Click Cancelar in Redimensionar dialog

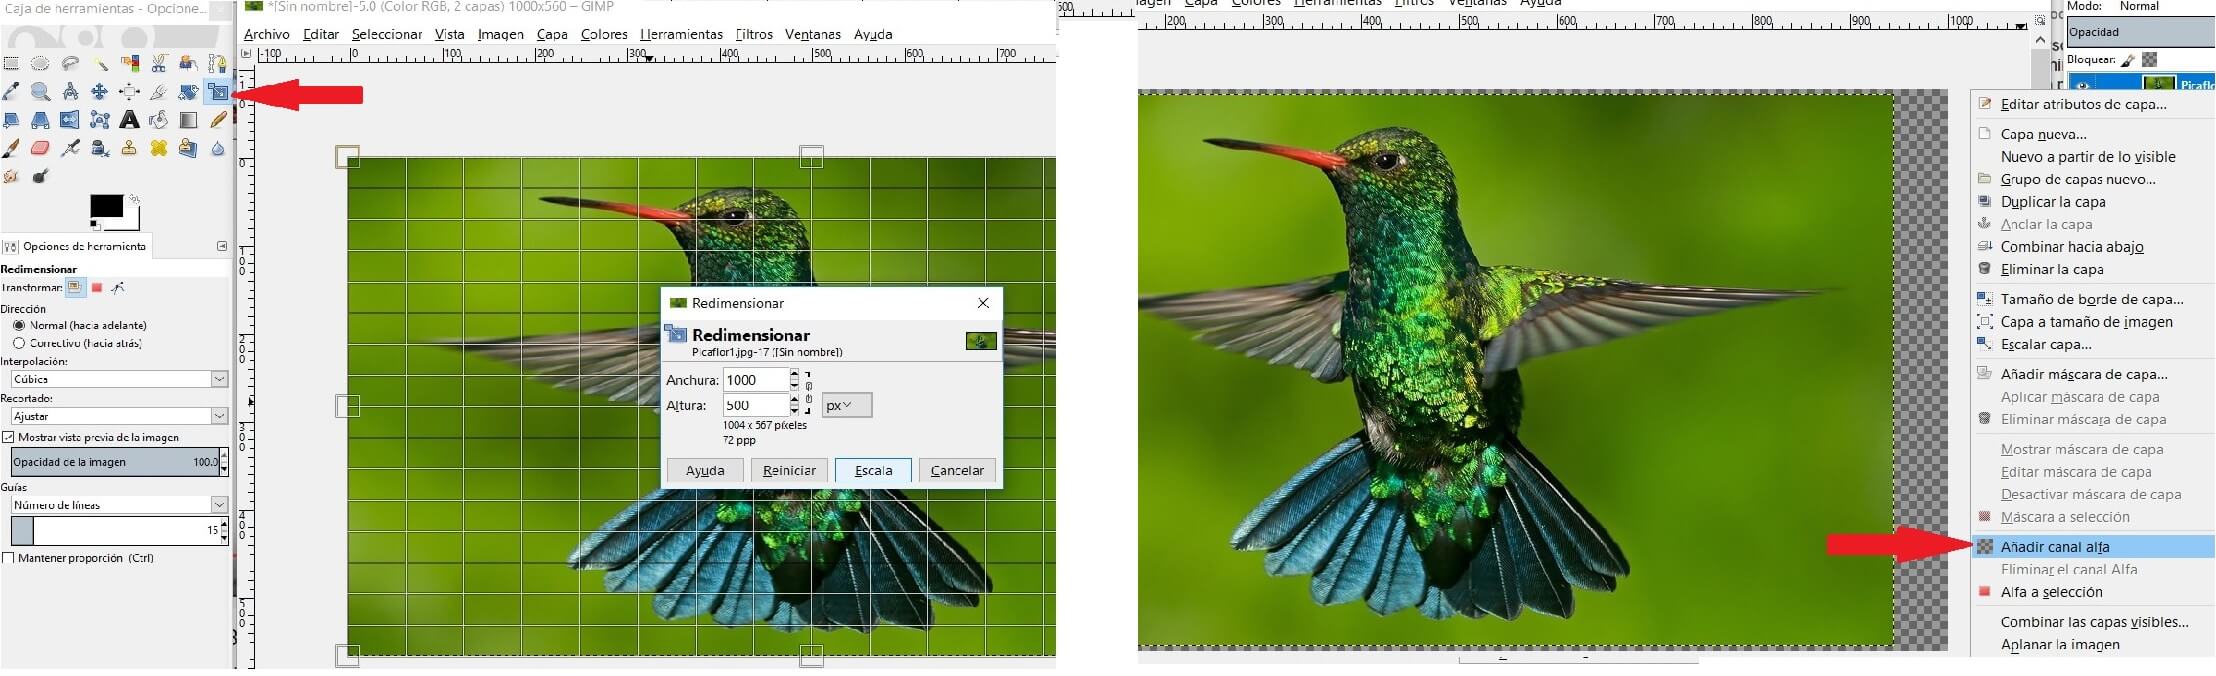click(957, 470)
